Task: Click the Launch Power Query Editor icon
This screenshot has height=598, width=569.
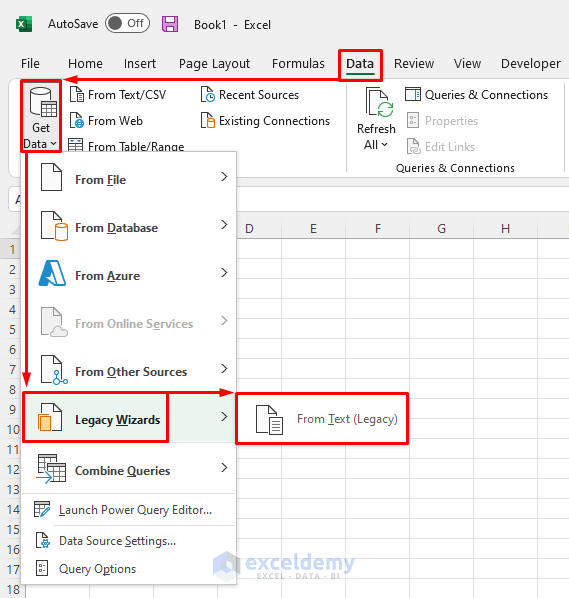Action: click(42, 509)
